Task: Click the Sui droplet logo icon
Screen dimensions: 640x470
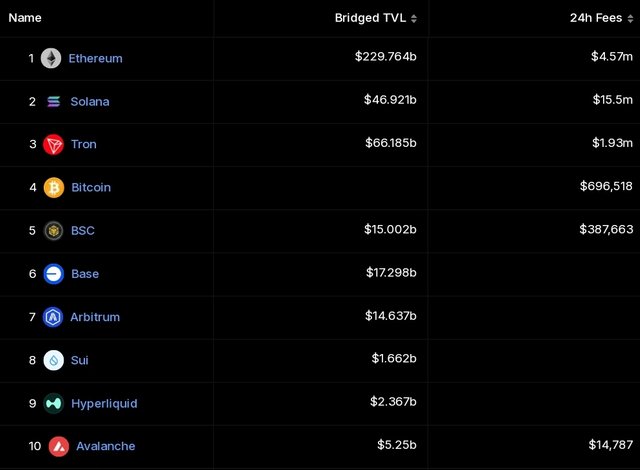Action: 53,360
